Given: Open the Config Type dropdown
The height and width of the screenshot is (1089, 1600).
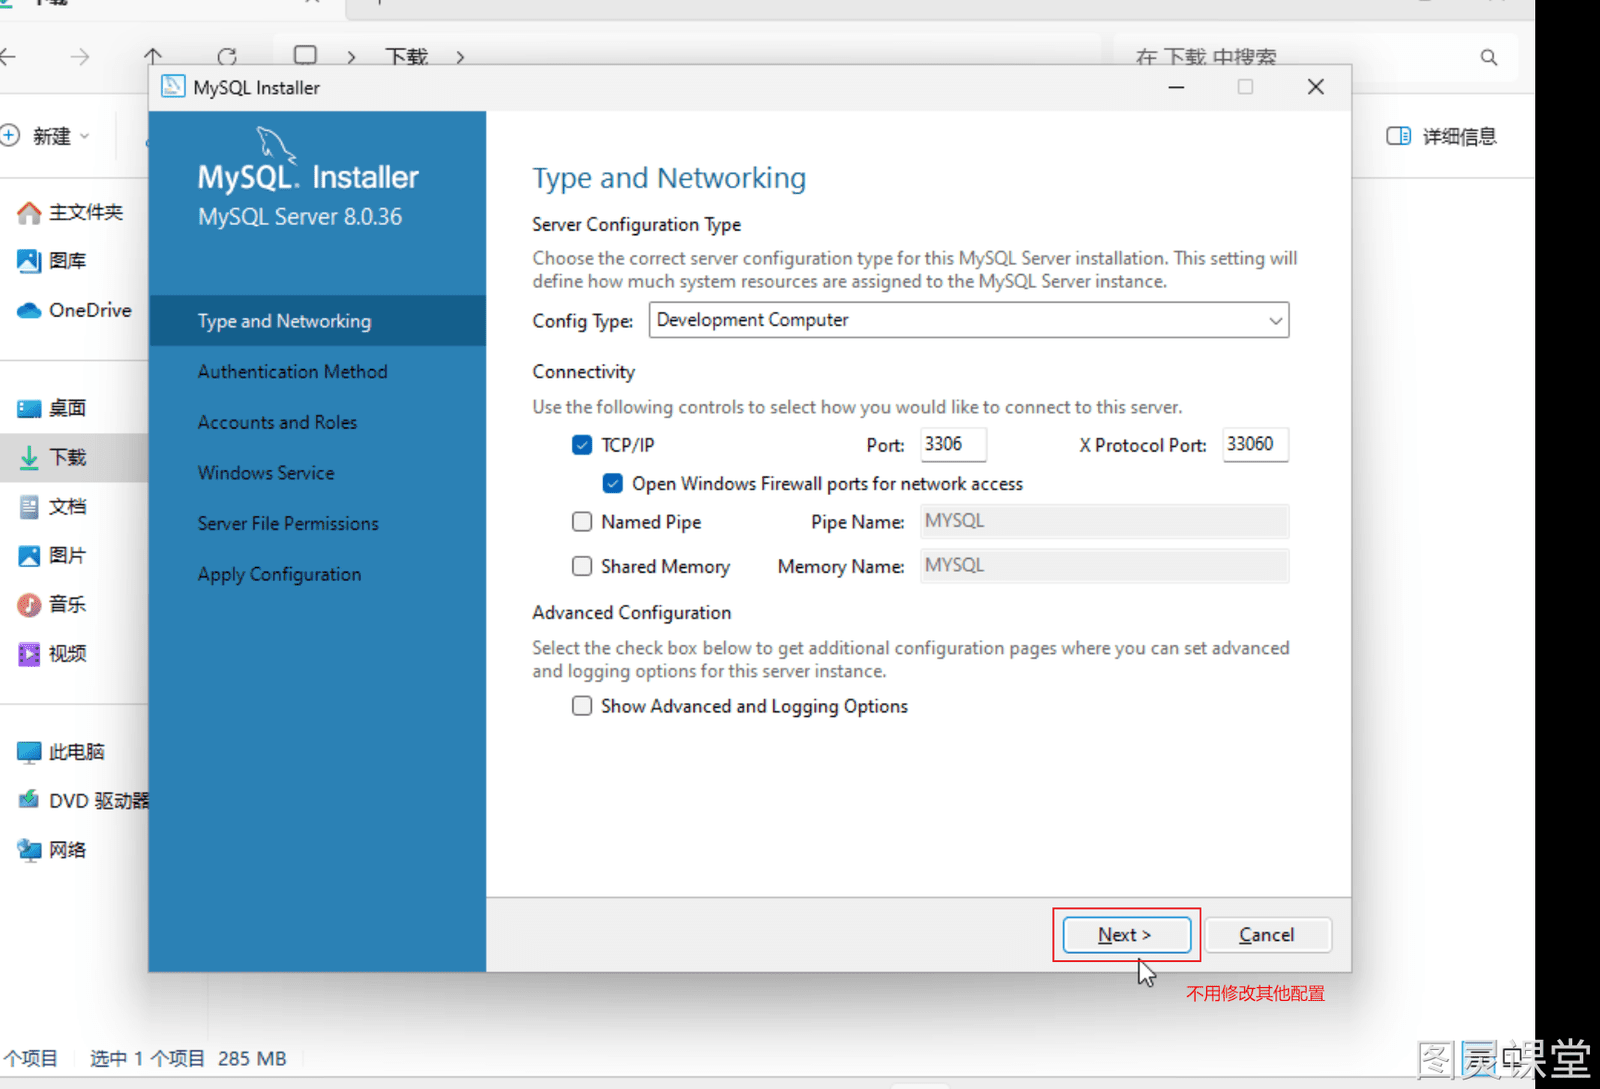Looking at the screenshot, I should (x=969, y=320).
